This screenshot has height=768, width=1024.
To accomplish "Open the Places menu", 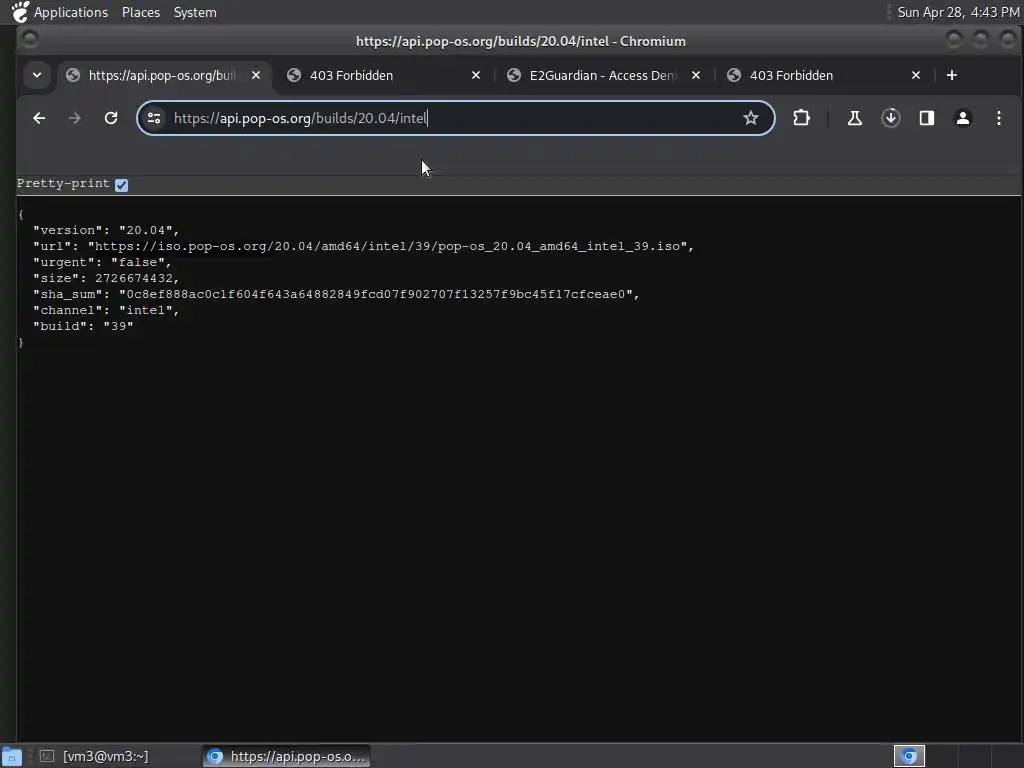I will pos(141,12).
